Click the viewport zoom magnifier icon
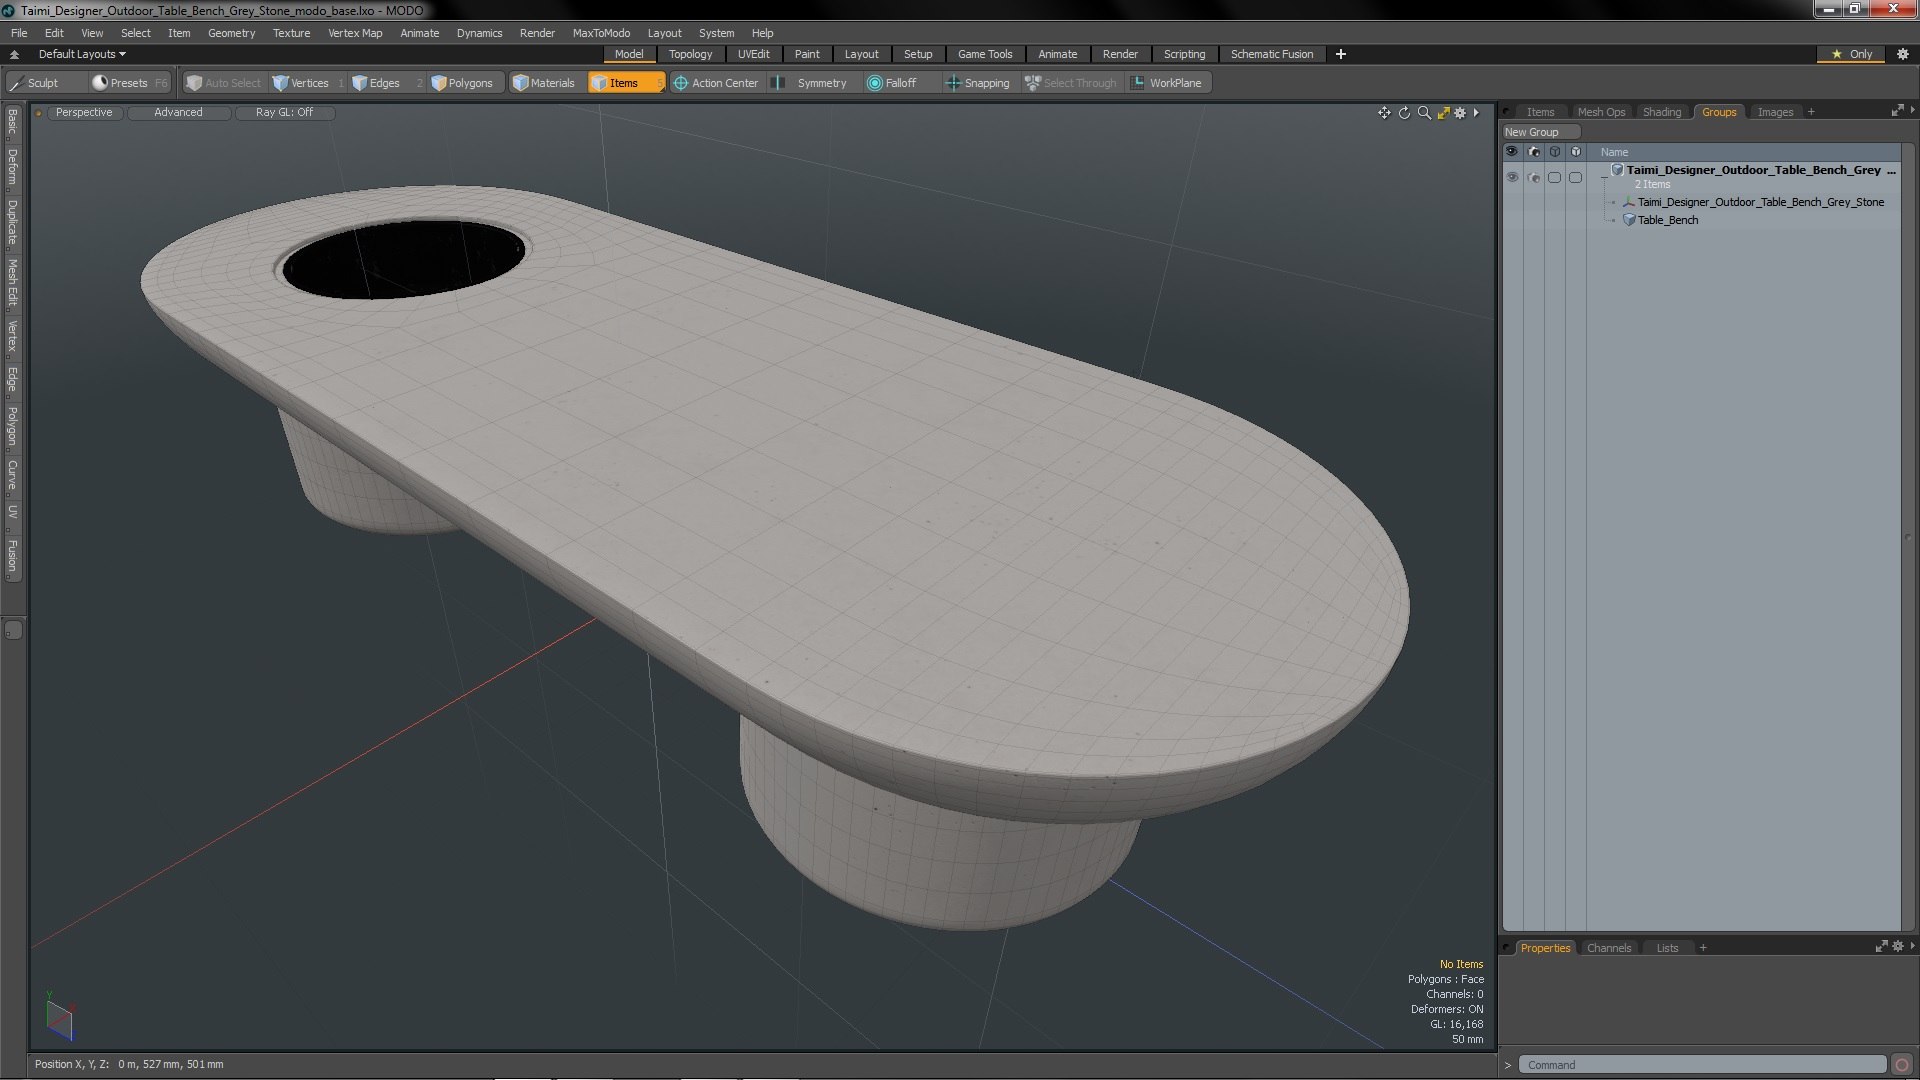 coord(1424,113)
